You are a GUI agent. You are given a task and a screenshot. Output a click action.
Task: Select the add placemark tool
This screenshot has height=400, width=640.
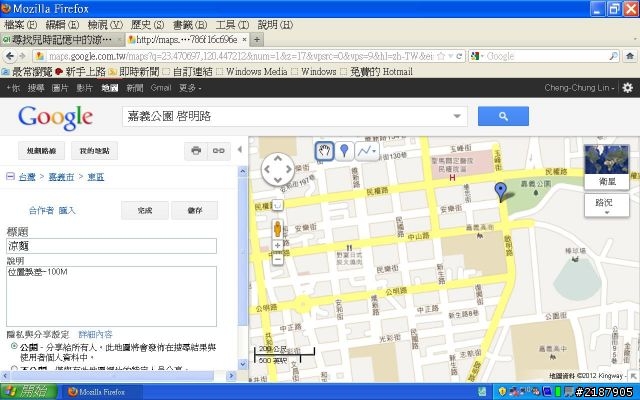tap(344, 151)
